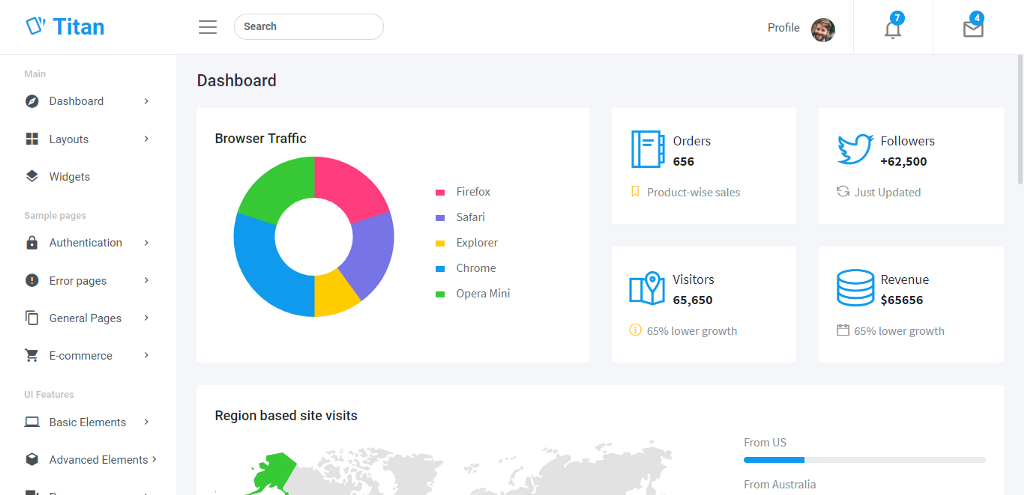
Task: Expand the Basic Elements chevron
Action: (x=146, y=423)
